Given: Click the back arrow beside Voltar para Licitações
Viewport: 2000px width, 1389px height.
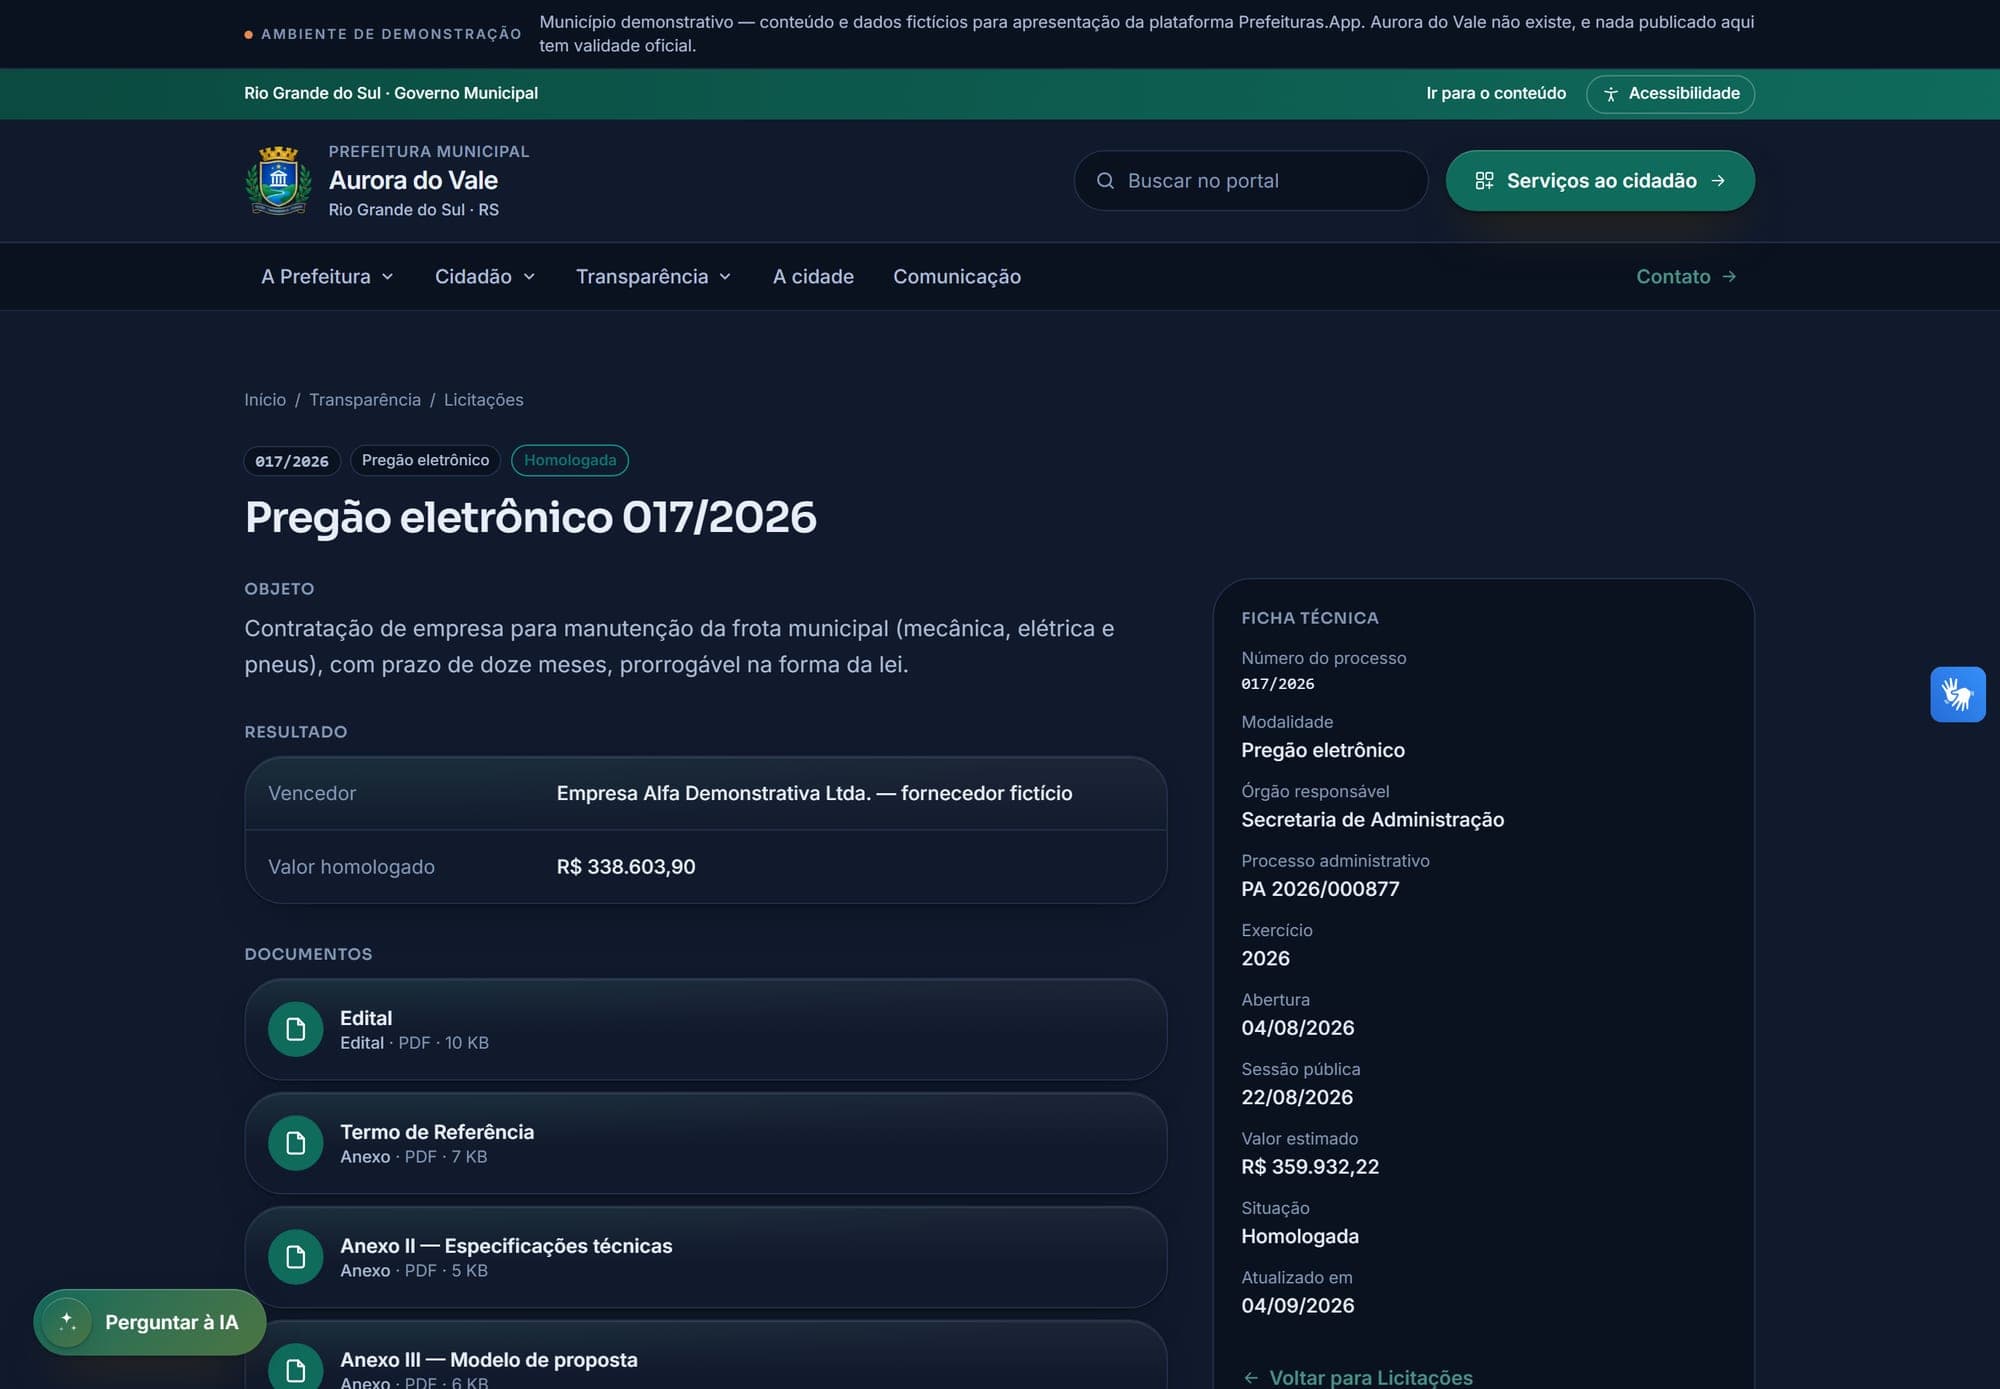Looking at the screenshot, I should tap(1250, 1378).
